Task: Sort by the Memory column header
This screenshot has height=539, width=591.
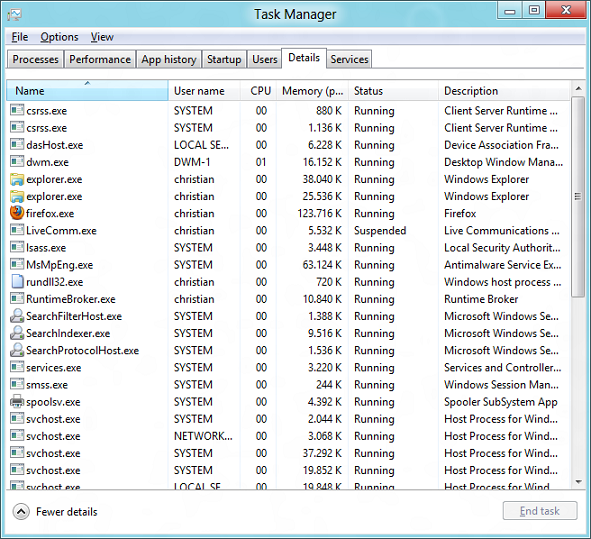Action: 313,90
